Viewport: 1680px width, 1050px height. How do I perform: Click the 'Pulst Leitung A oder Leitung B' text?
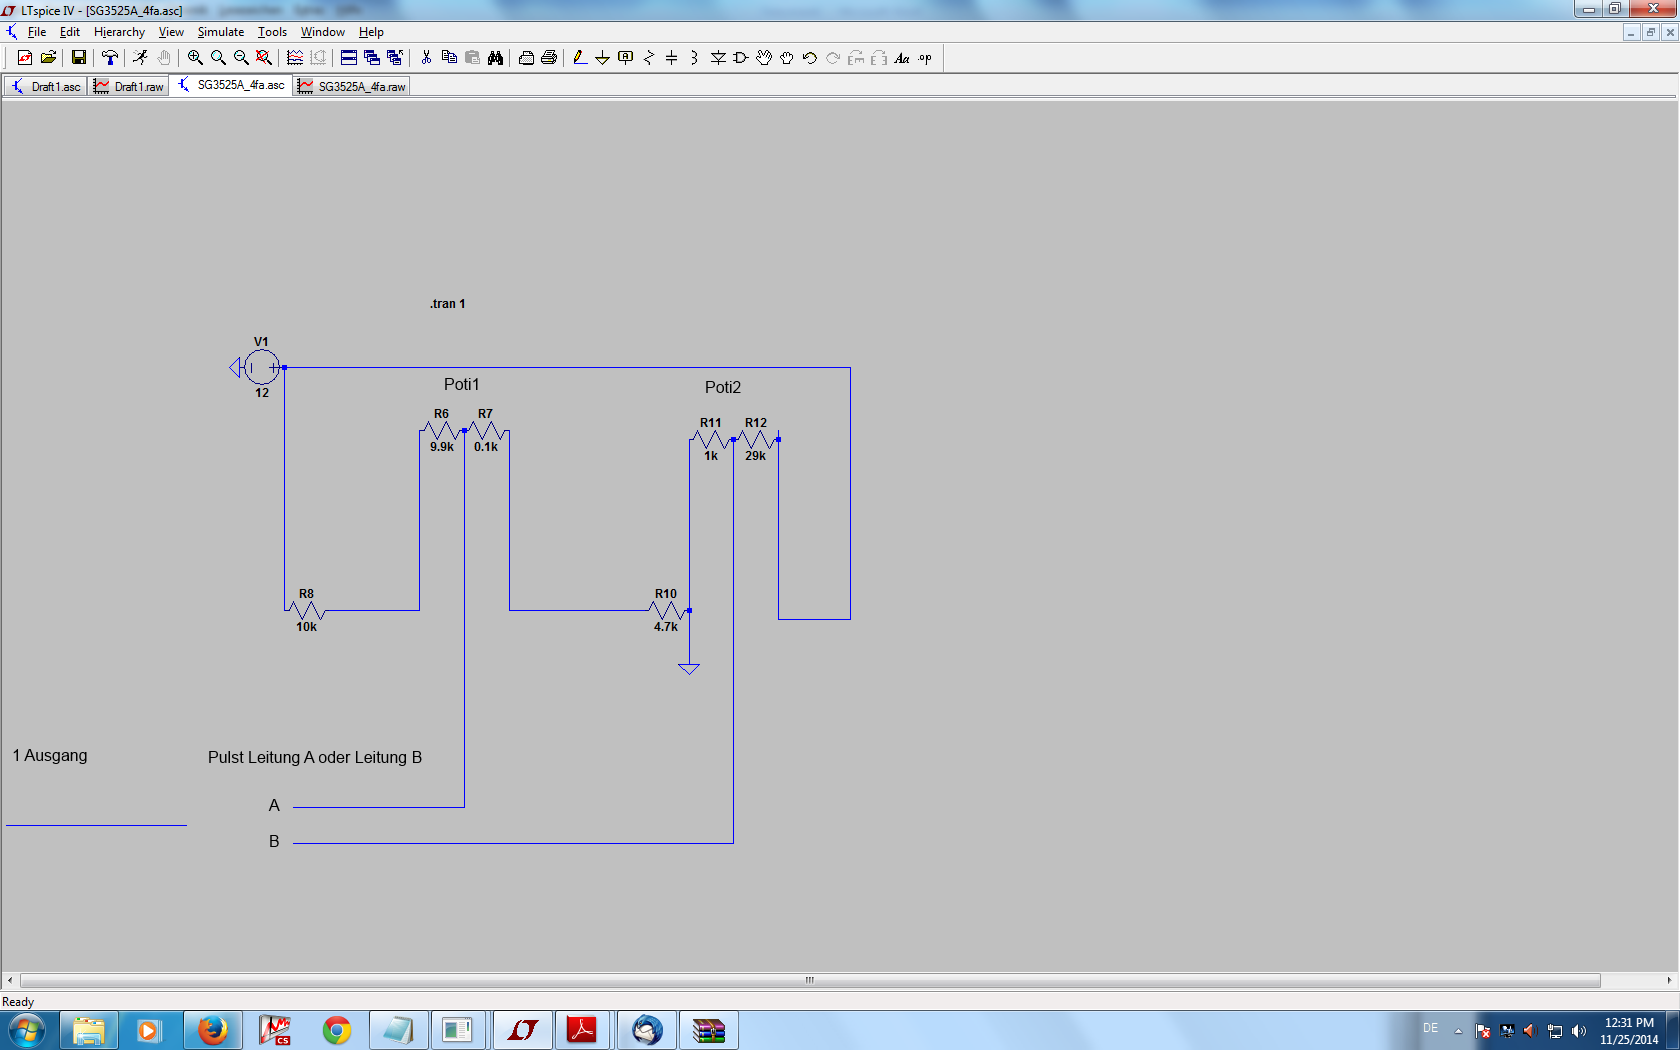315,757
